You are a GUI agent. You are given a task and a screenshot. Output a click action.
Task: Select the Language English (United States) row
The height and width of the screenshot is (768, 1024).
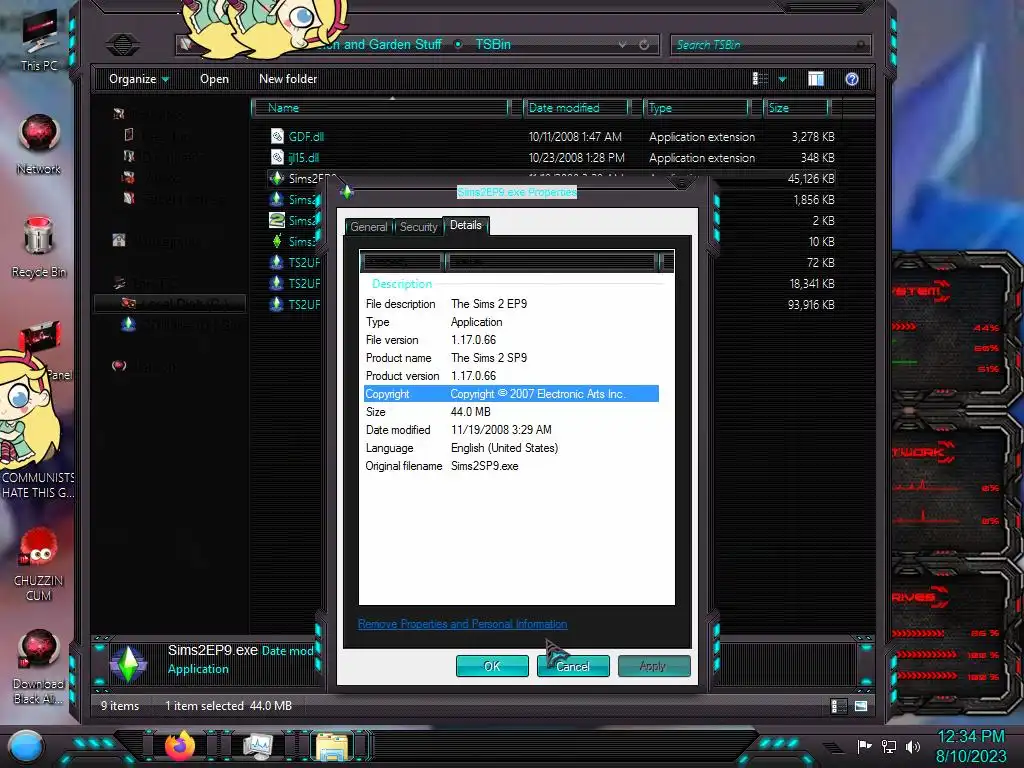coord(511,448)
